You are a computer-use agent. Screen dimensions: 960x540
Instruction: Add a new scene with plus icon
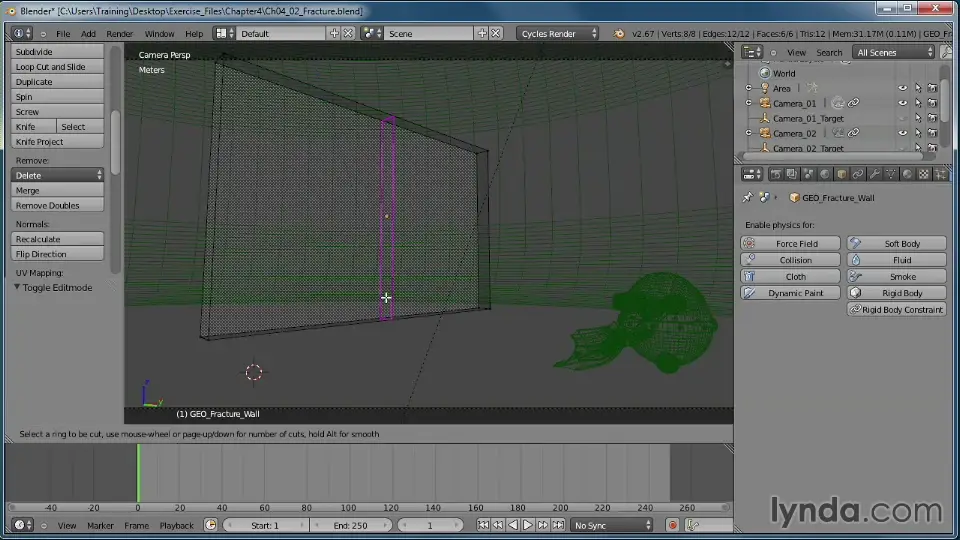(x=482, y=34)
